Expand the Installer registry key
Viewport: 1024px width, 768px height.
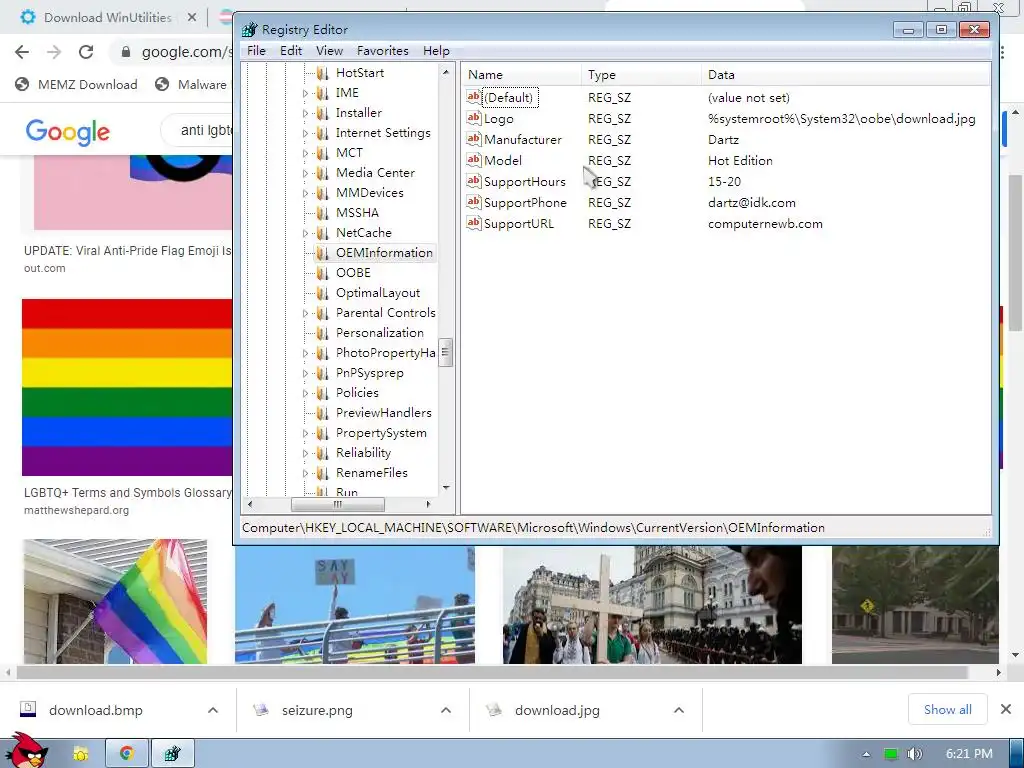[x=305, y=113]
